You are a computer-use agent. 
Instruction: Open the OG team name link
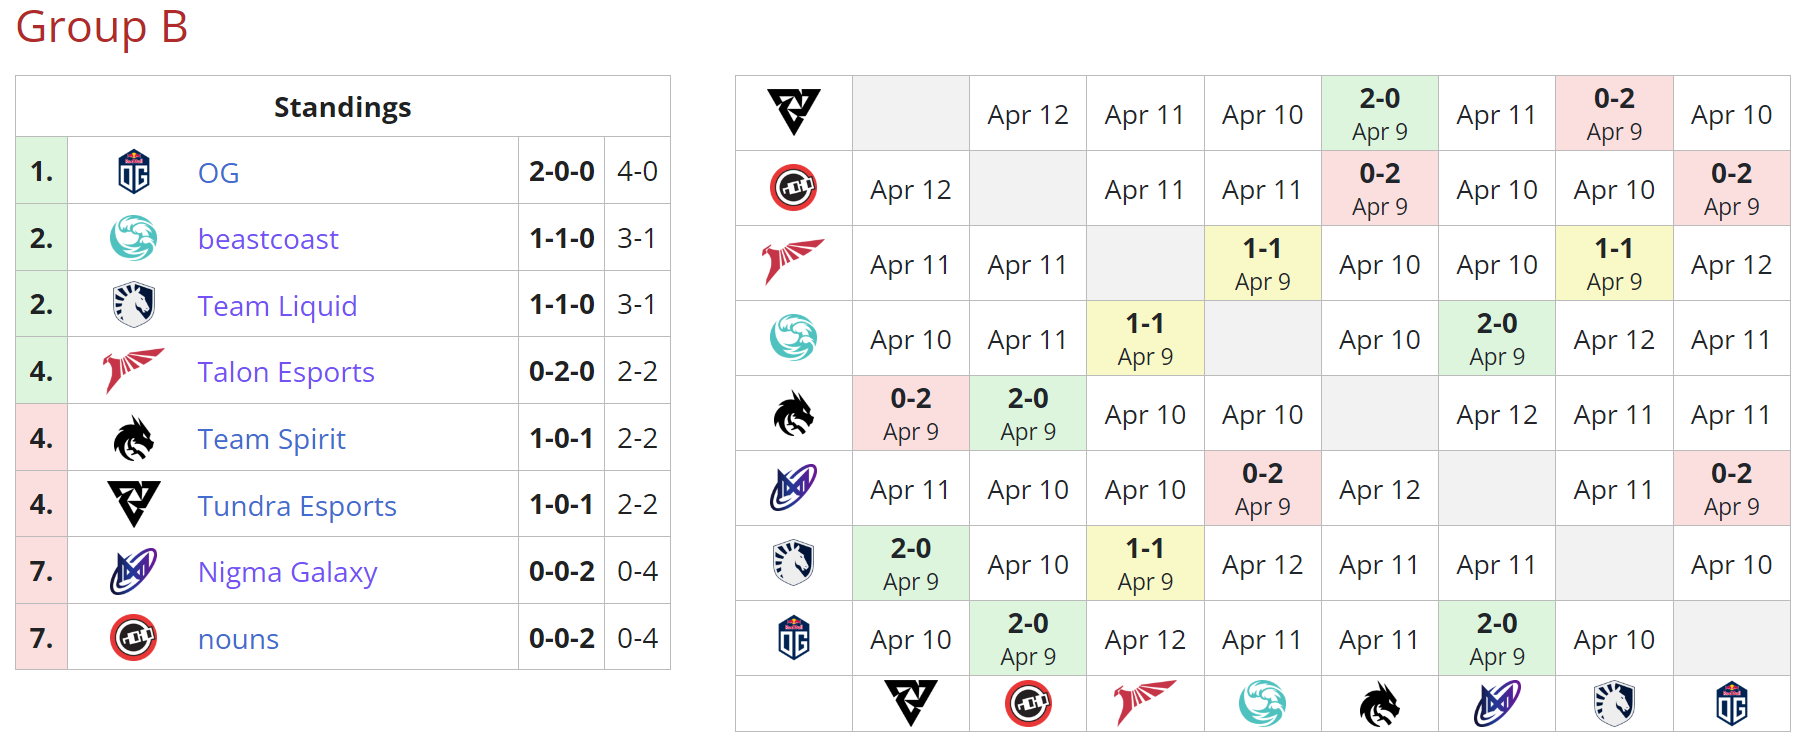(x=218, y=173)
